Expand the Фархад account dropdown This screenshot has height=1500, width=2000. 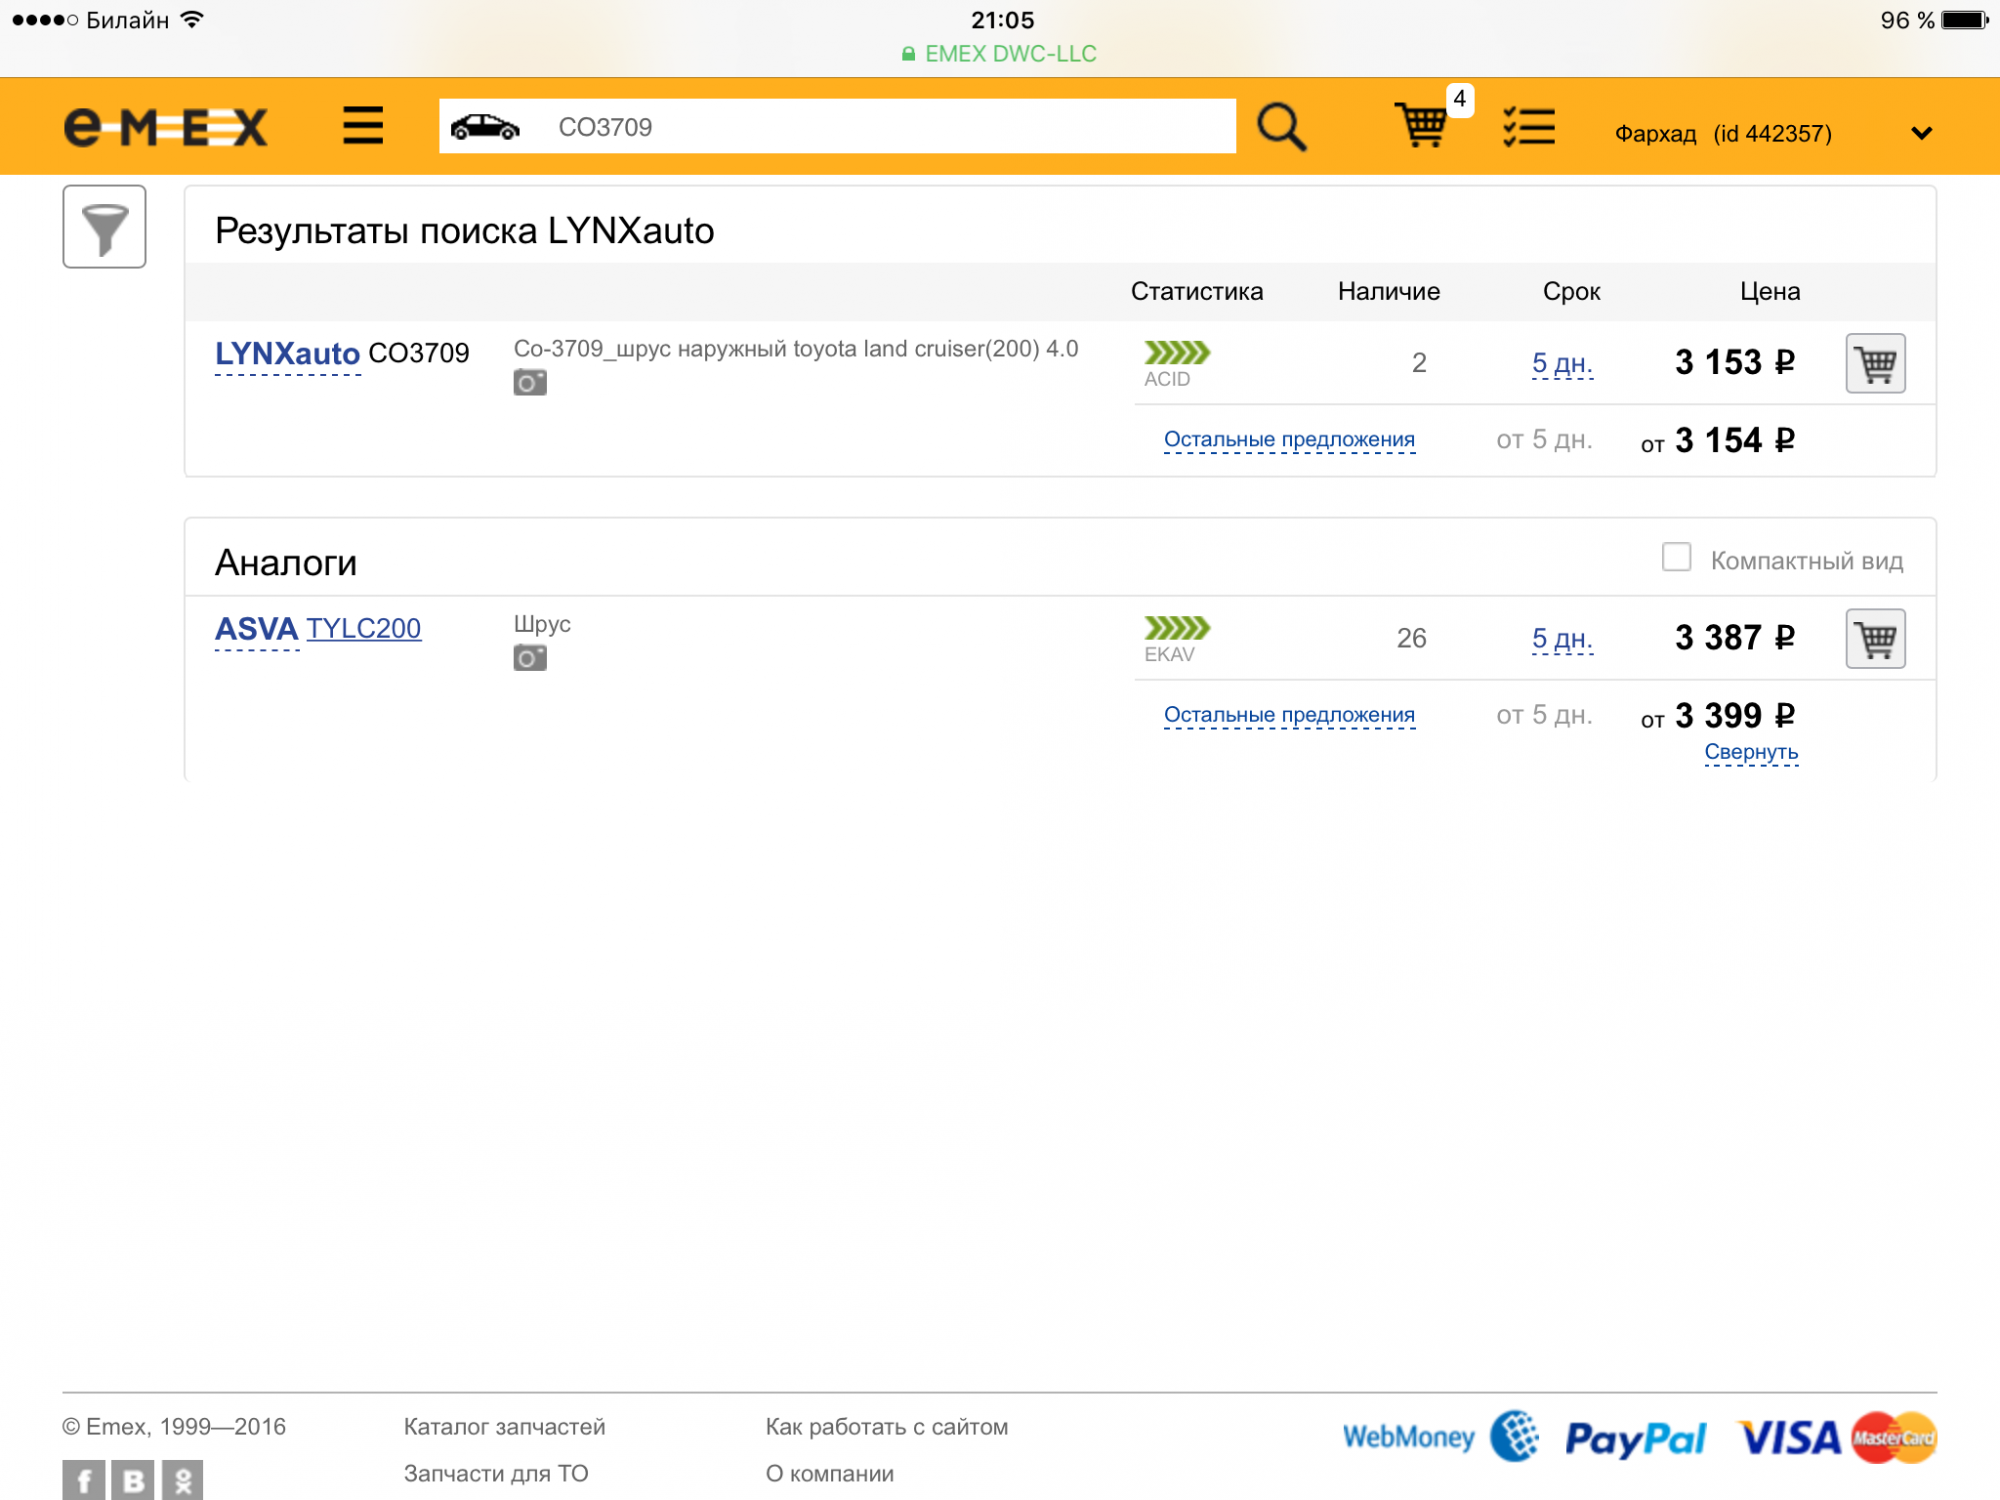[x=1920, y=133]
